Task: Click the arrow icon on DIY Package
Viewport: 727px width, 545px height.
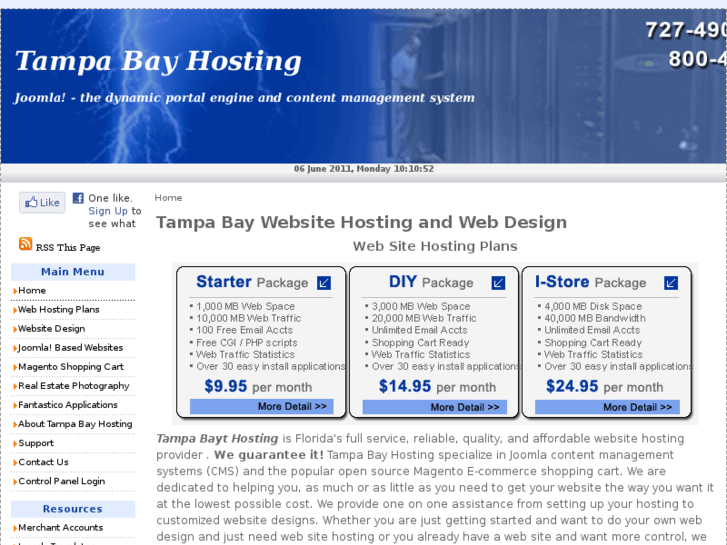Action: click(x=498, y=282)
